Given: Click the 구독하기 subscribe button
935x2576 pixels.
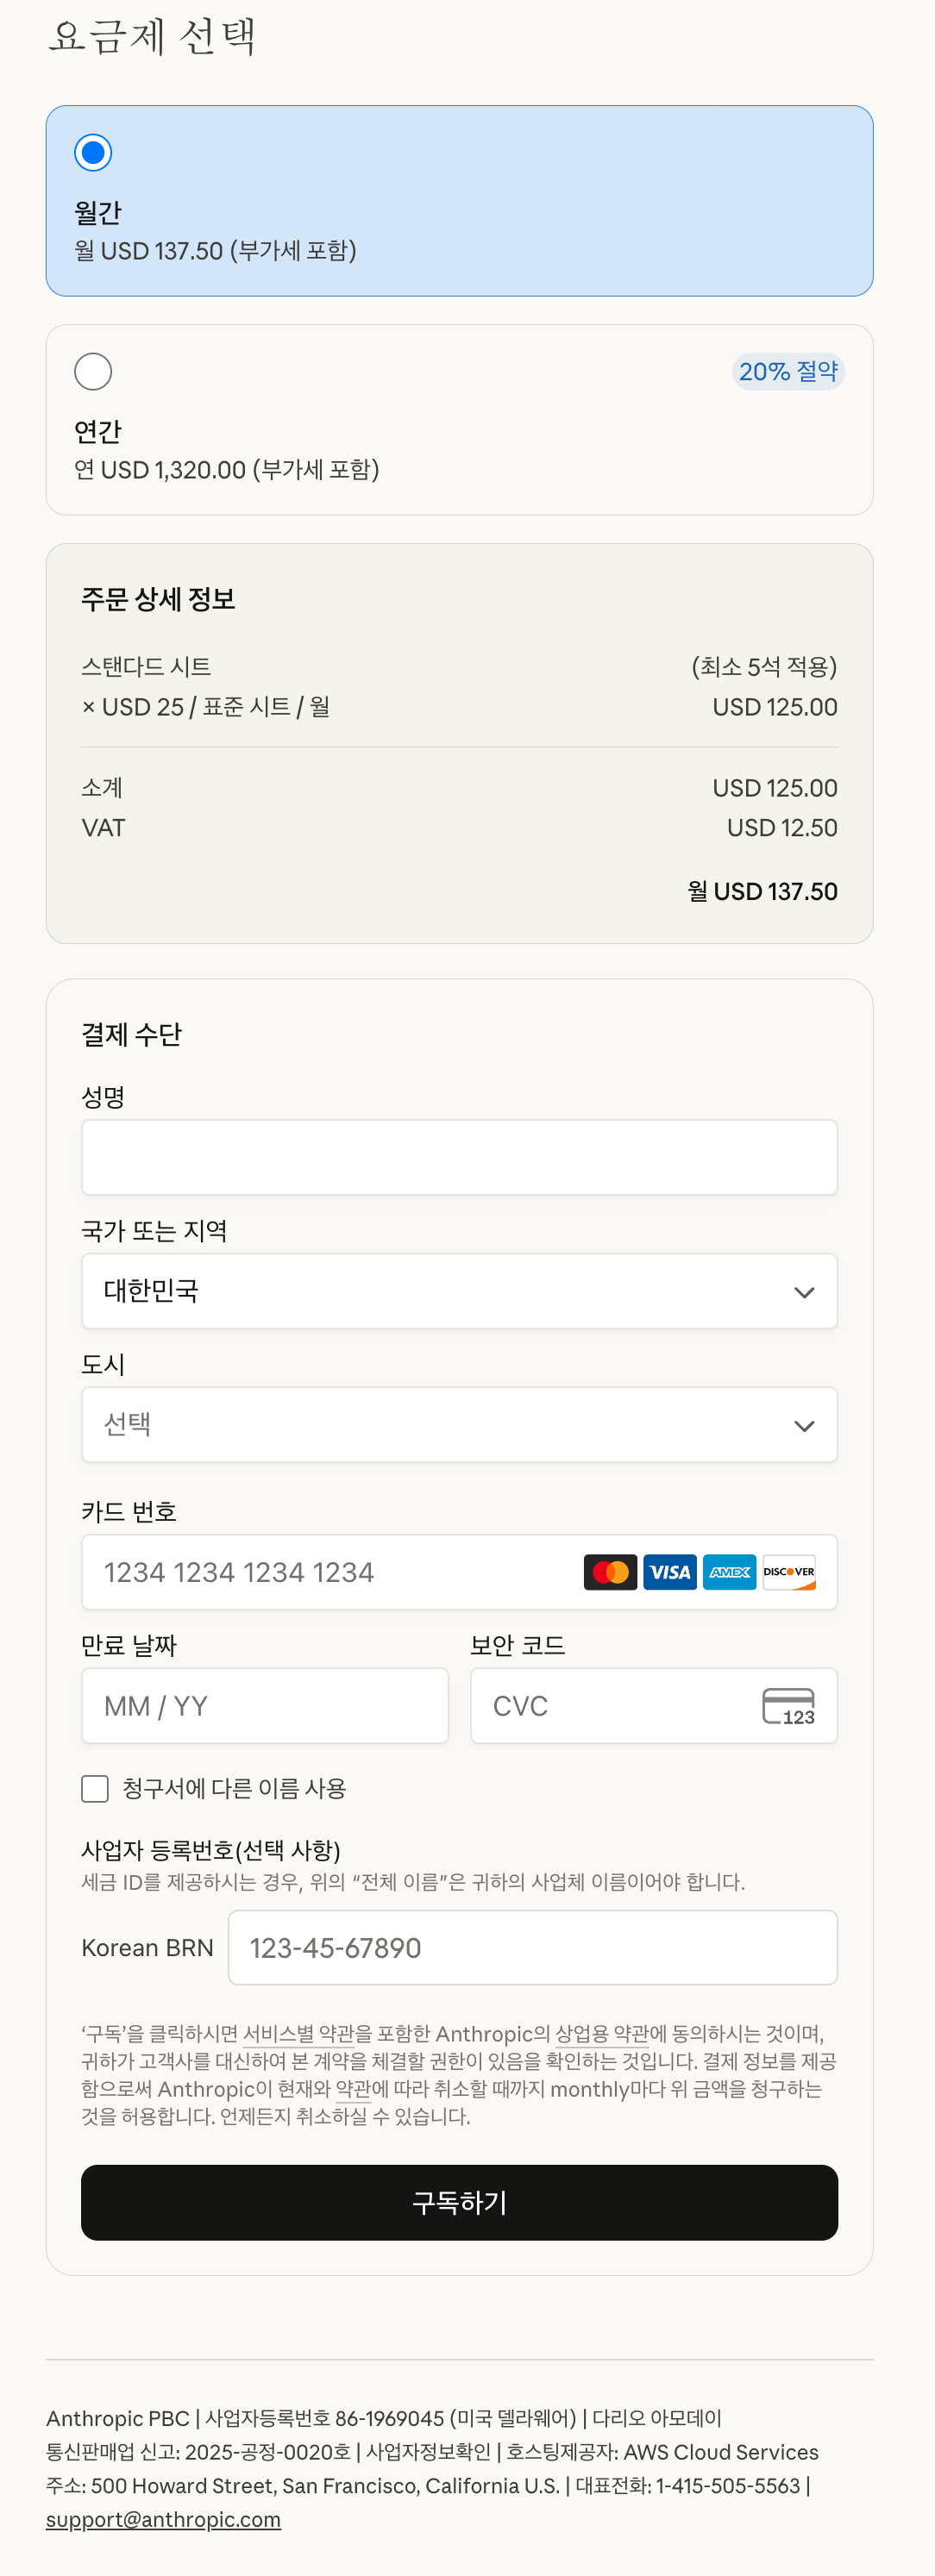Looking at the screenshot, I should tap(459, 2202).
